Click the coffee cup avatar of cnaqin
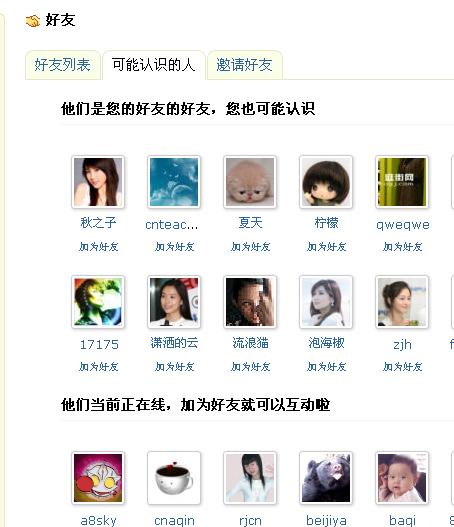The width and height of the screenshot is (454, 527). pyautogui.click(x=174, y=478)
